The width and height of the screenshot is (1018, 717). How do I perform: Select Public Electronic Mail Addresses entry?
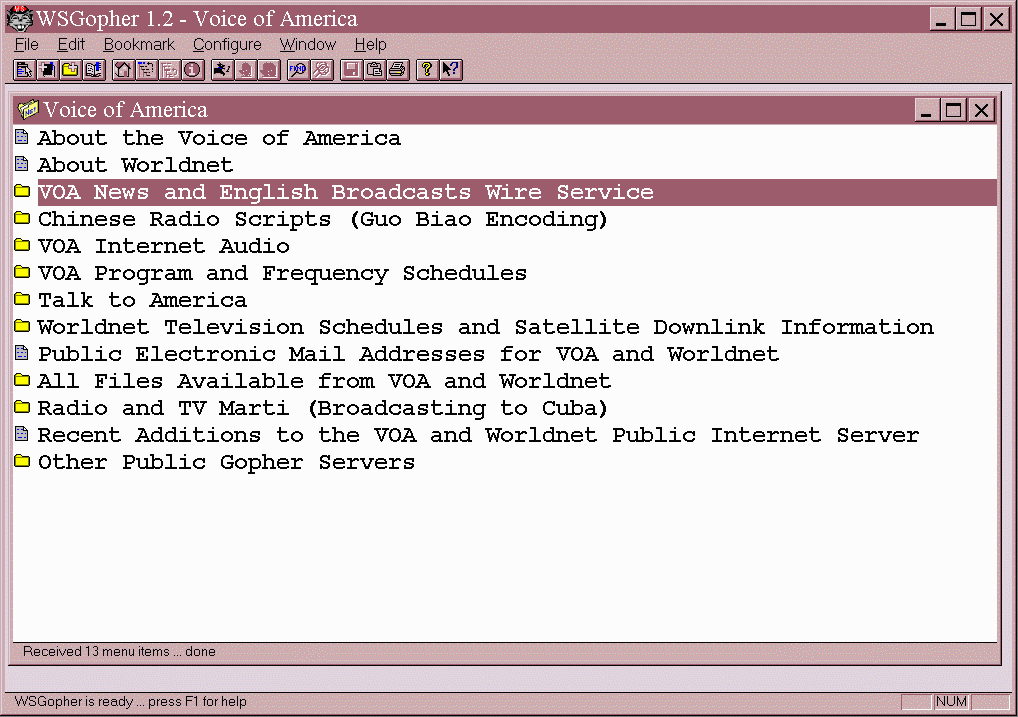point(408,355)
